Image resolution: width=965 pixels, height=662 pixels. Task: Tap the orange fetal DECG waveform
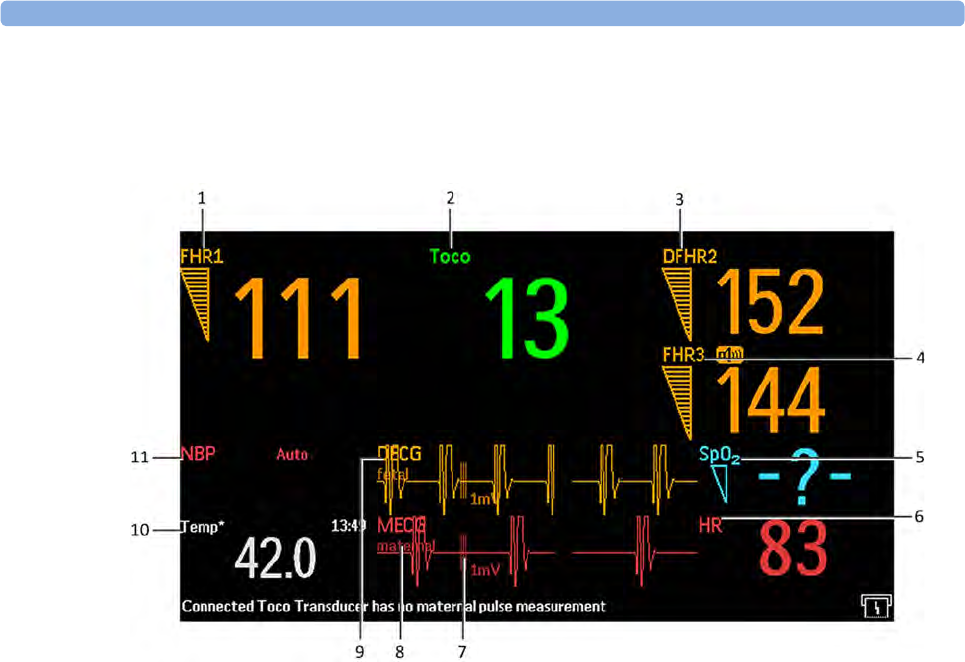(x=537, y=481)
